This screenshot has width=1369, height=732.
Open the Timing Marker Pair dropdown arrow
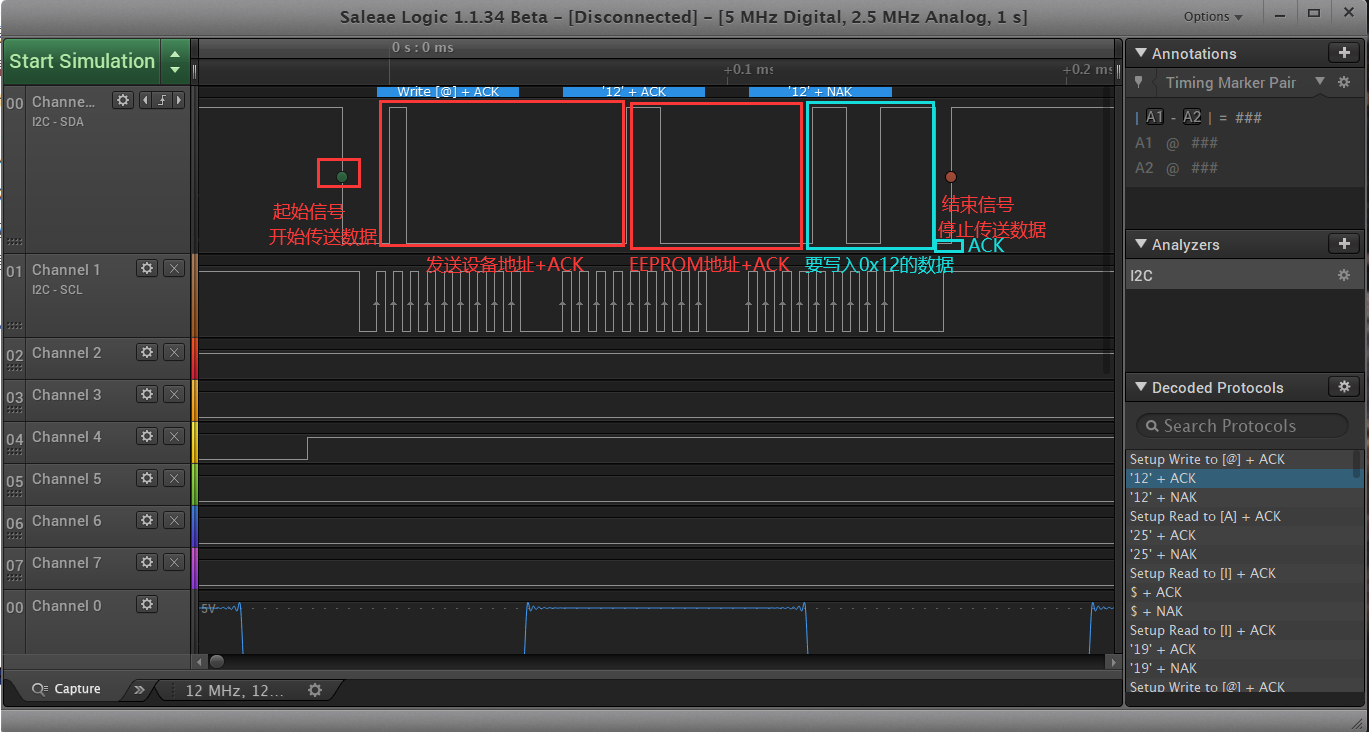point(1320,82)
